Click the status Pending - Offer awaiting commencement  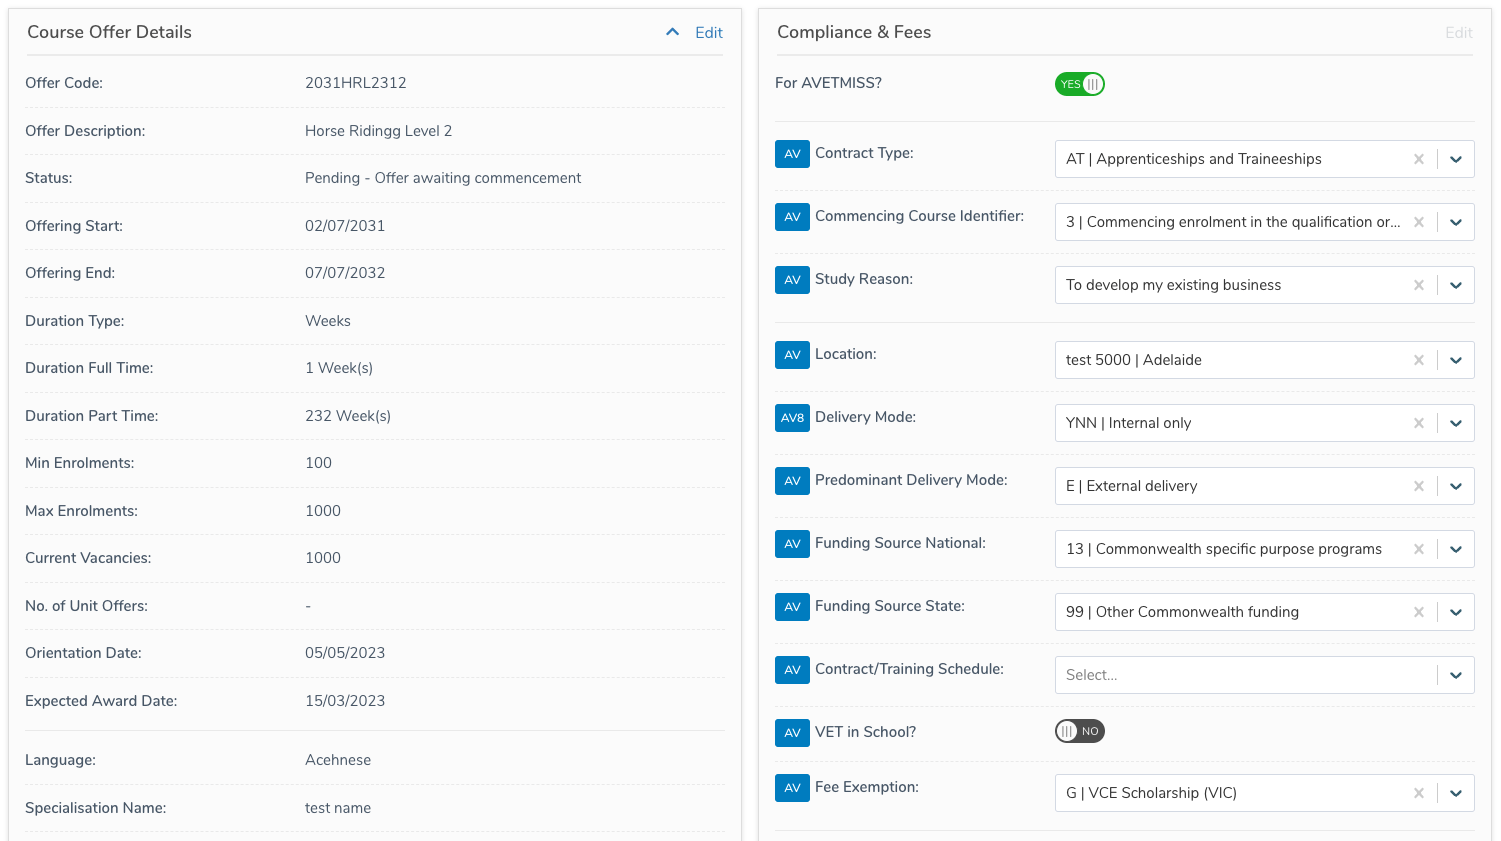[x=443, y=178]
